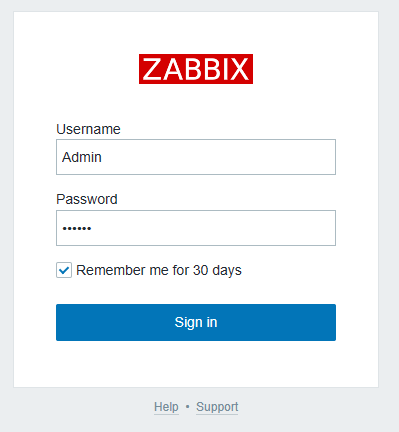Image resolution: width=399 pixels, height=432 pixels.
Task: Uncheck the Remember me checkbox
Action: click(x=64, y=270)
